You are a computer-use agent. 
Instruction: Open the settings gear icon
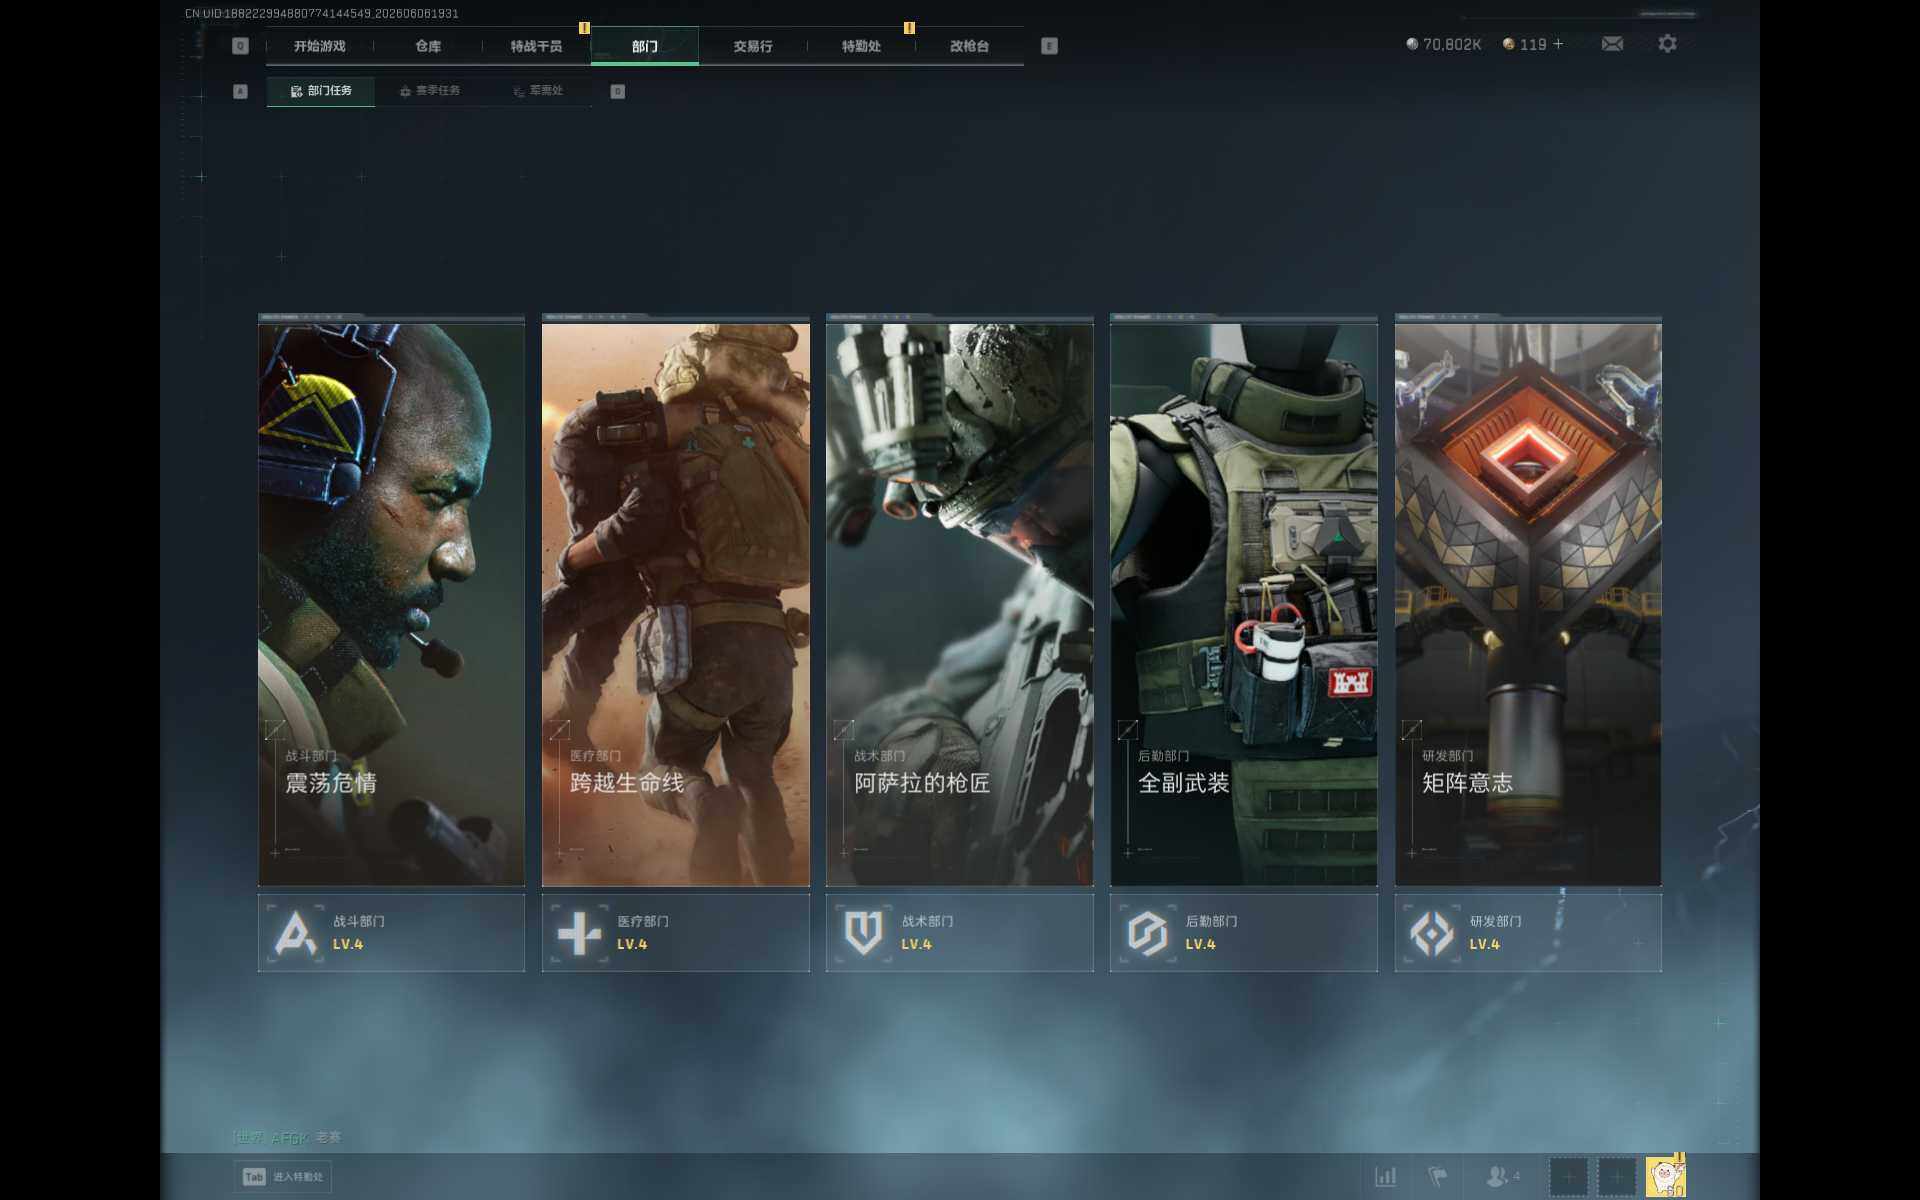[1667, 44]
